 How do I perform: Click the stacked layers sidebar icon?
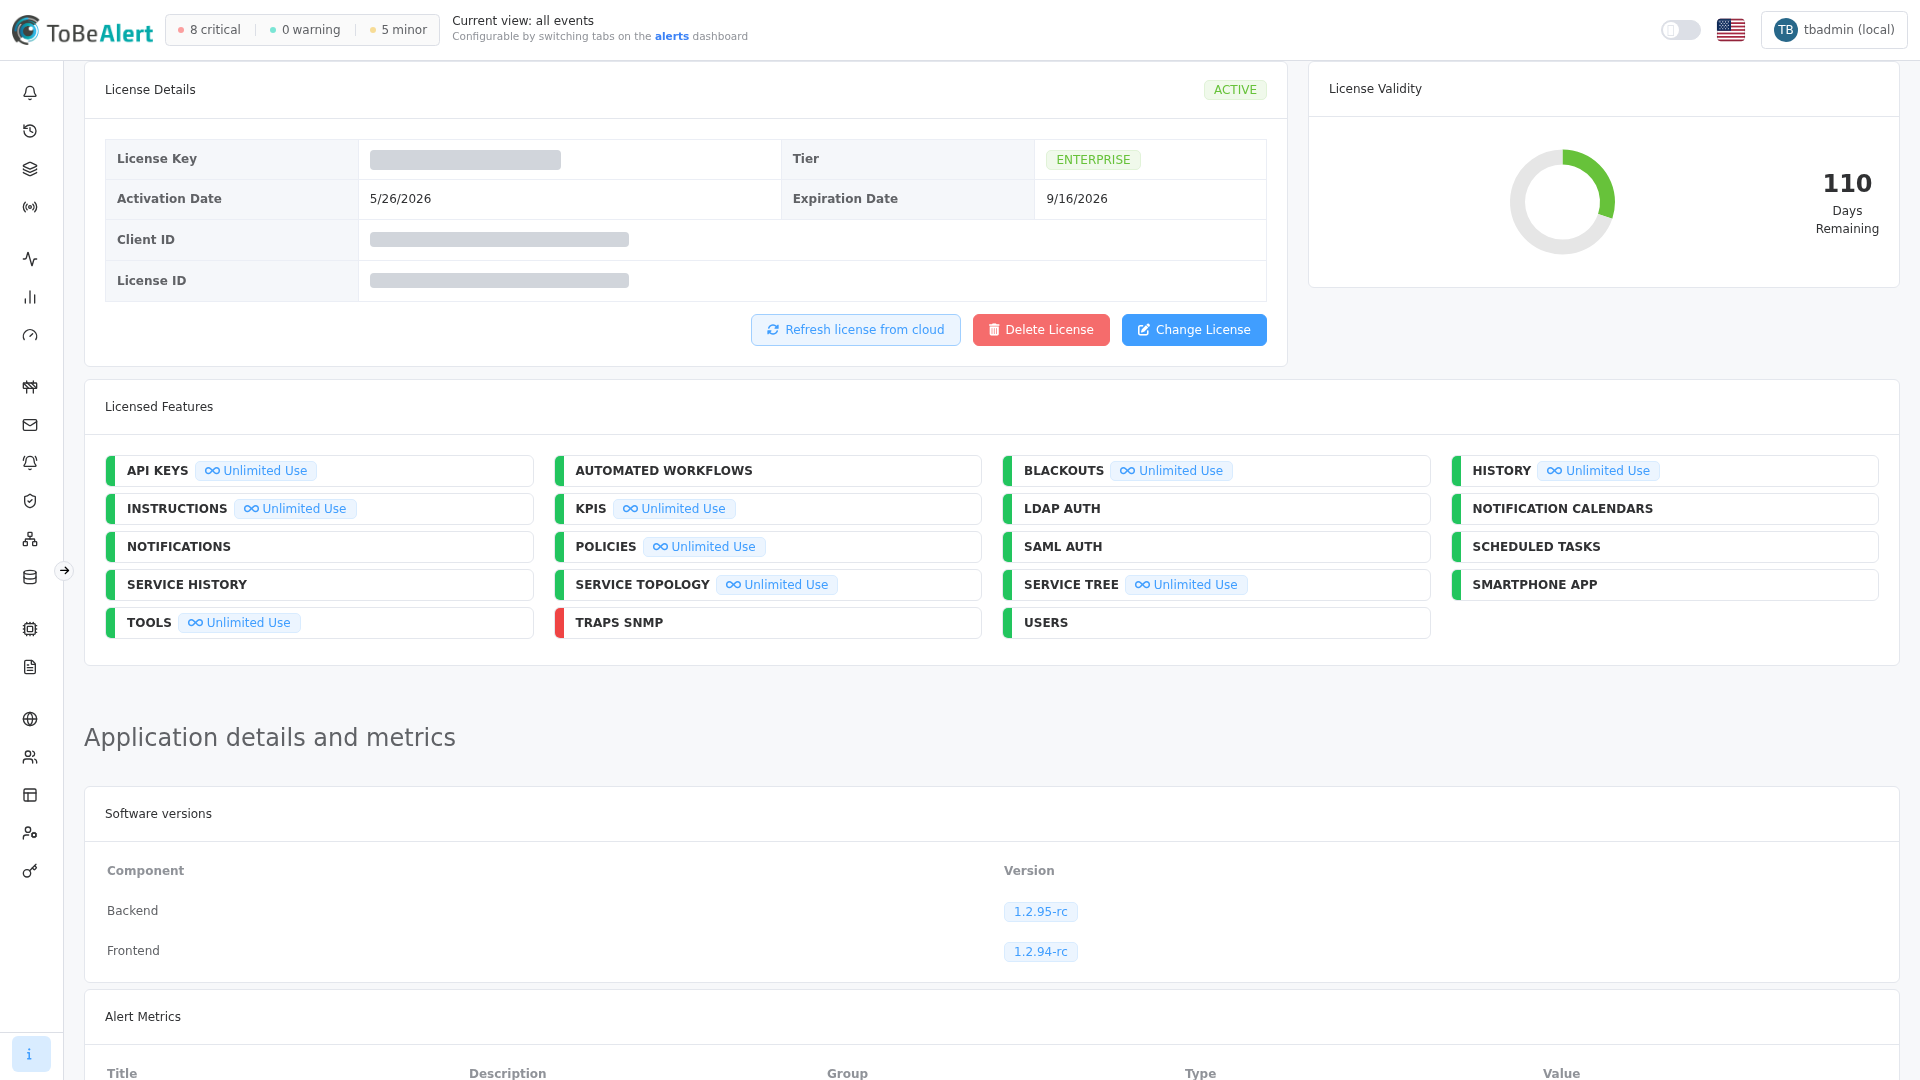[x=30, y=169]
